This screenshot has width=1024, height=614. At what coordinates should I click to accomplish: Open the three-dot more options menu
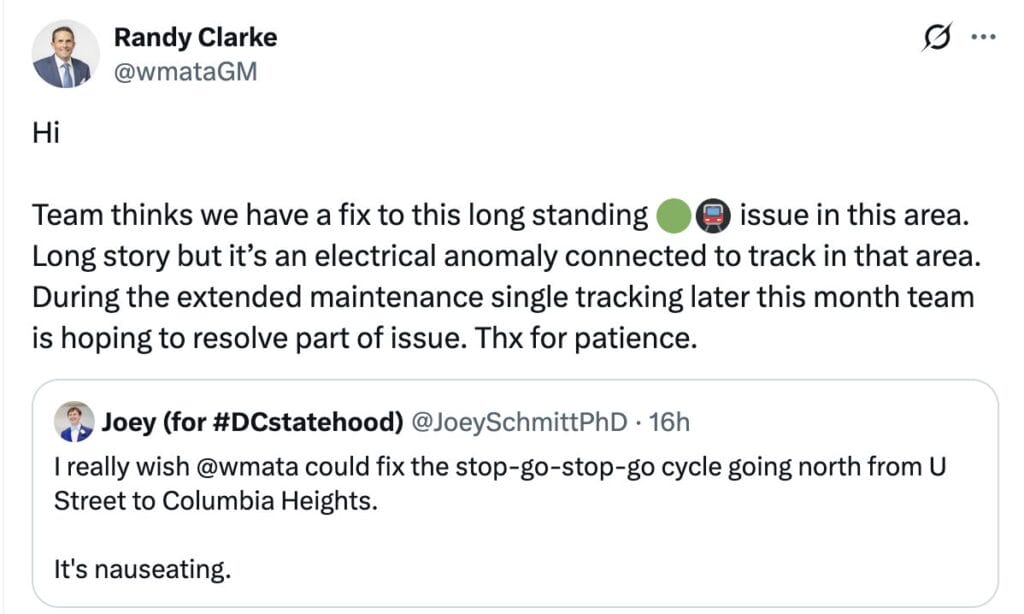985,38
